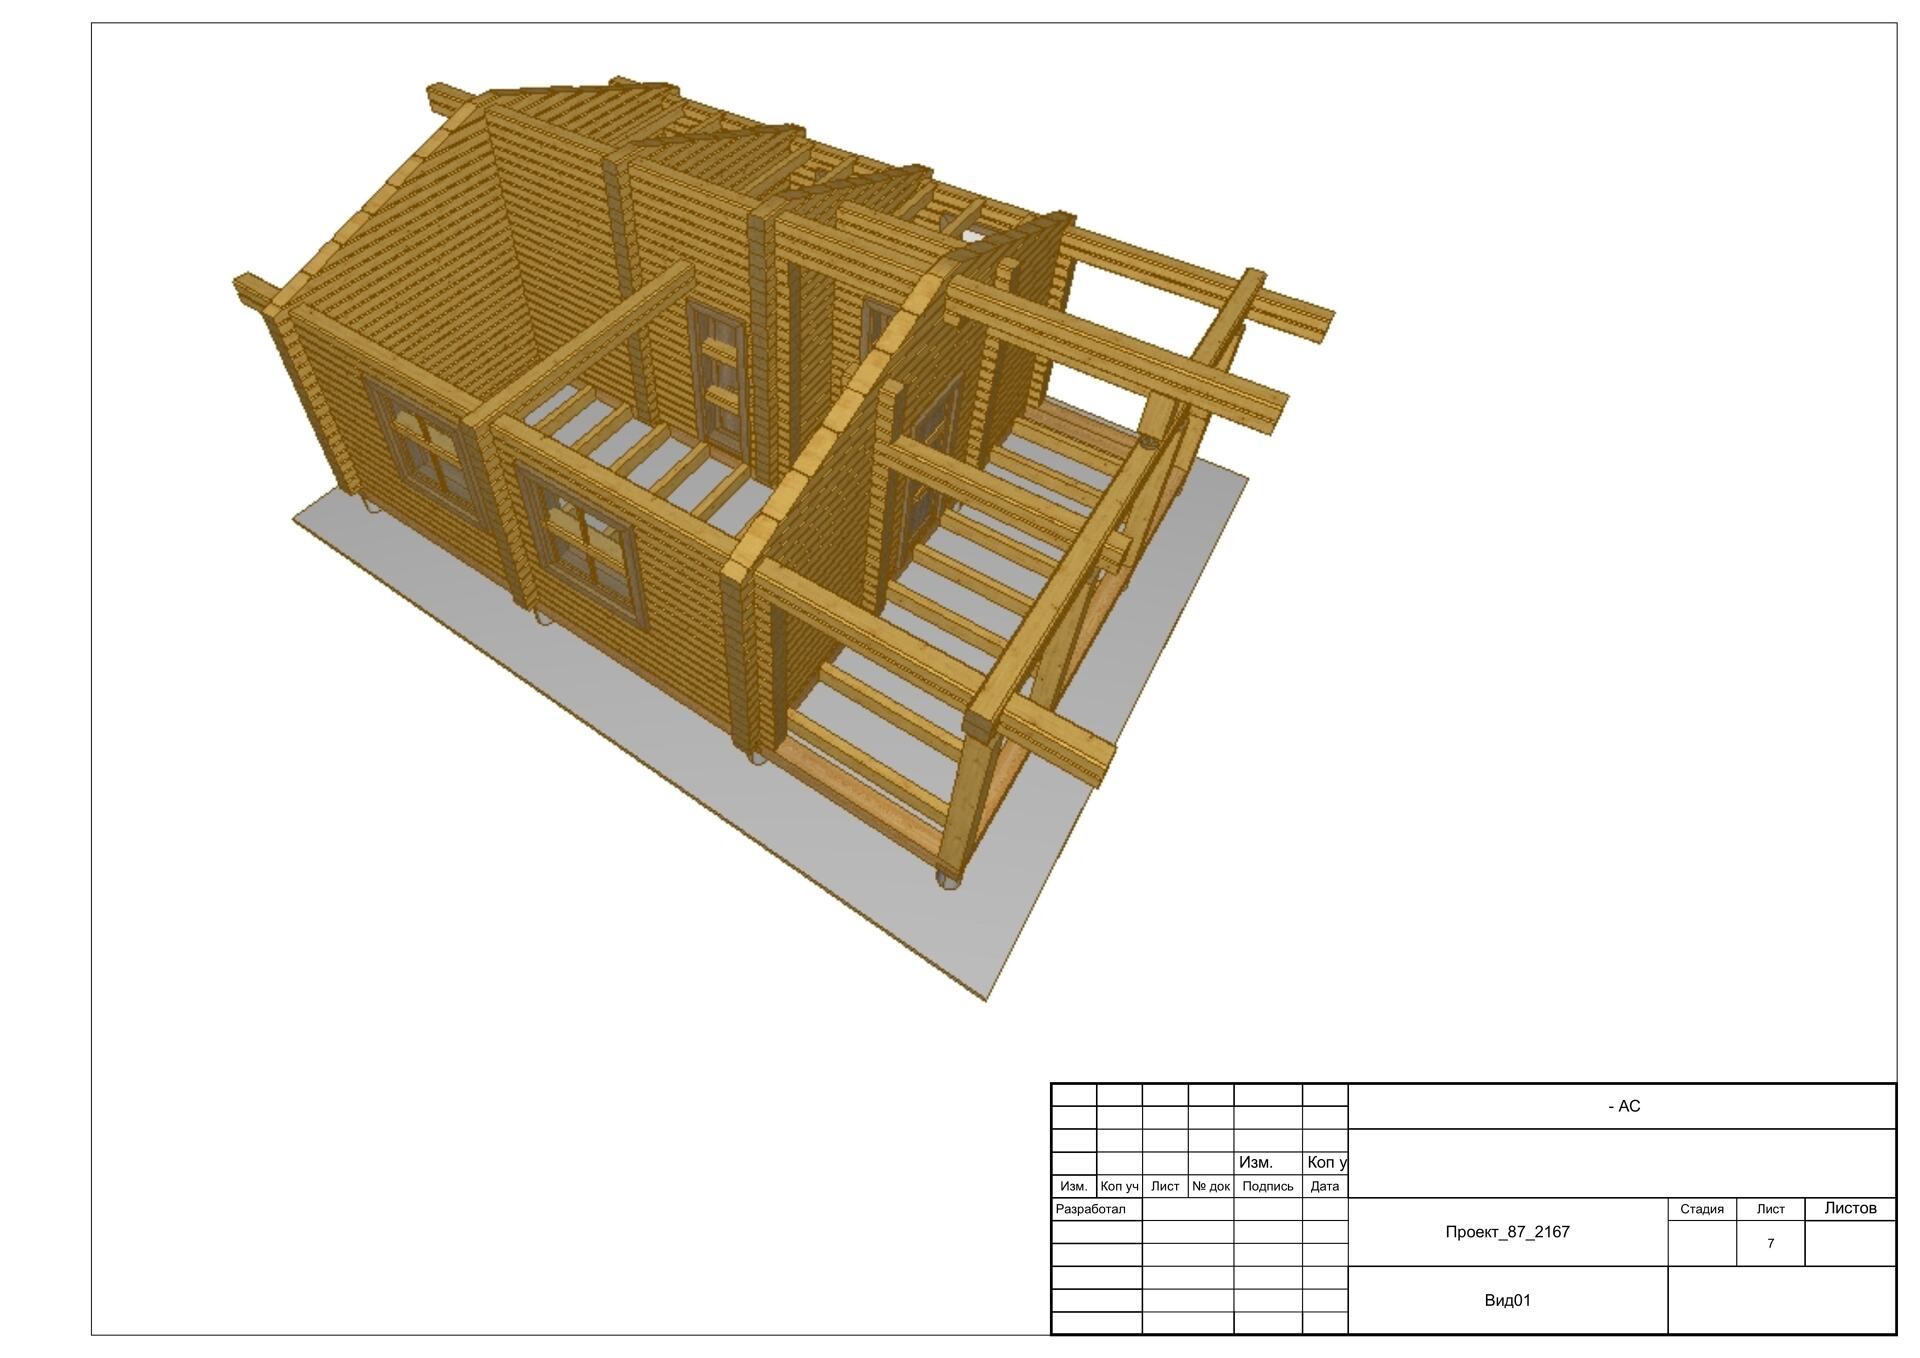
Task: Click the 'Коп уч' column label
Action: tap(1119, 1186)
